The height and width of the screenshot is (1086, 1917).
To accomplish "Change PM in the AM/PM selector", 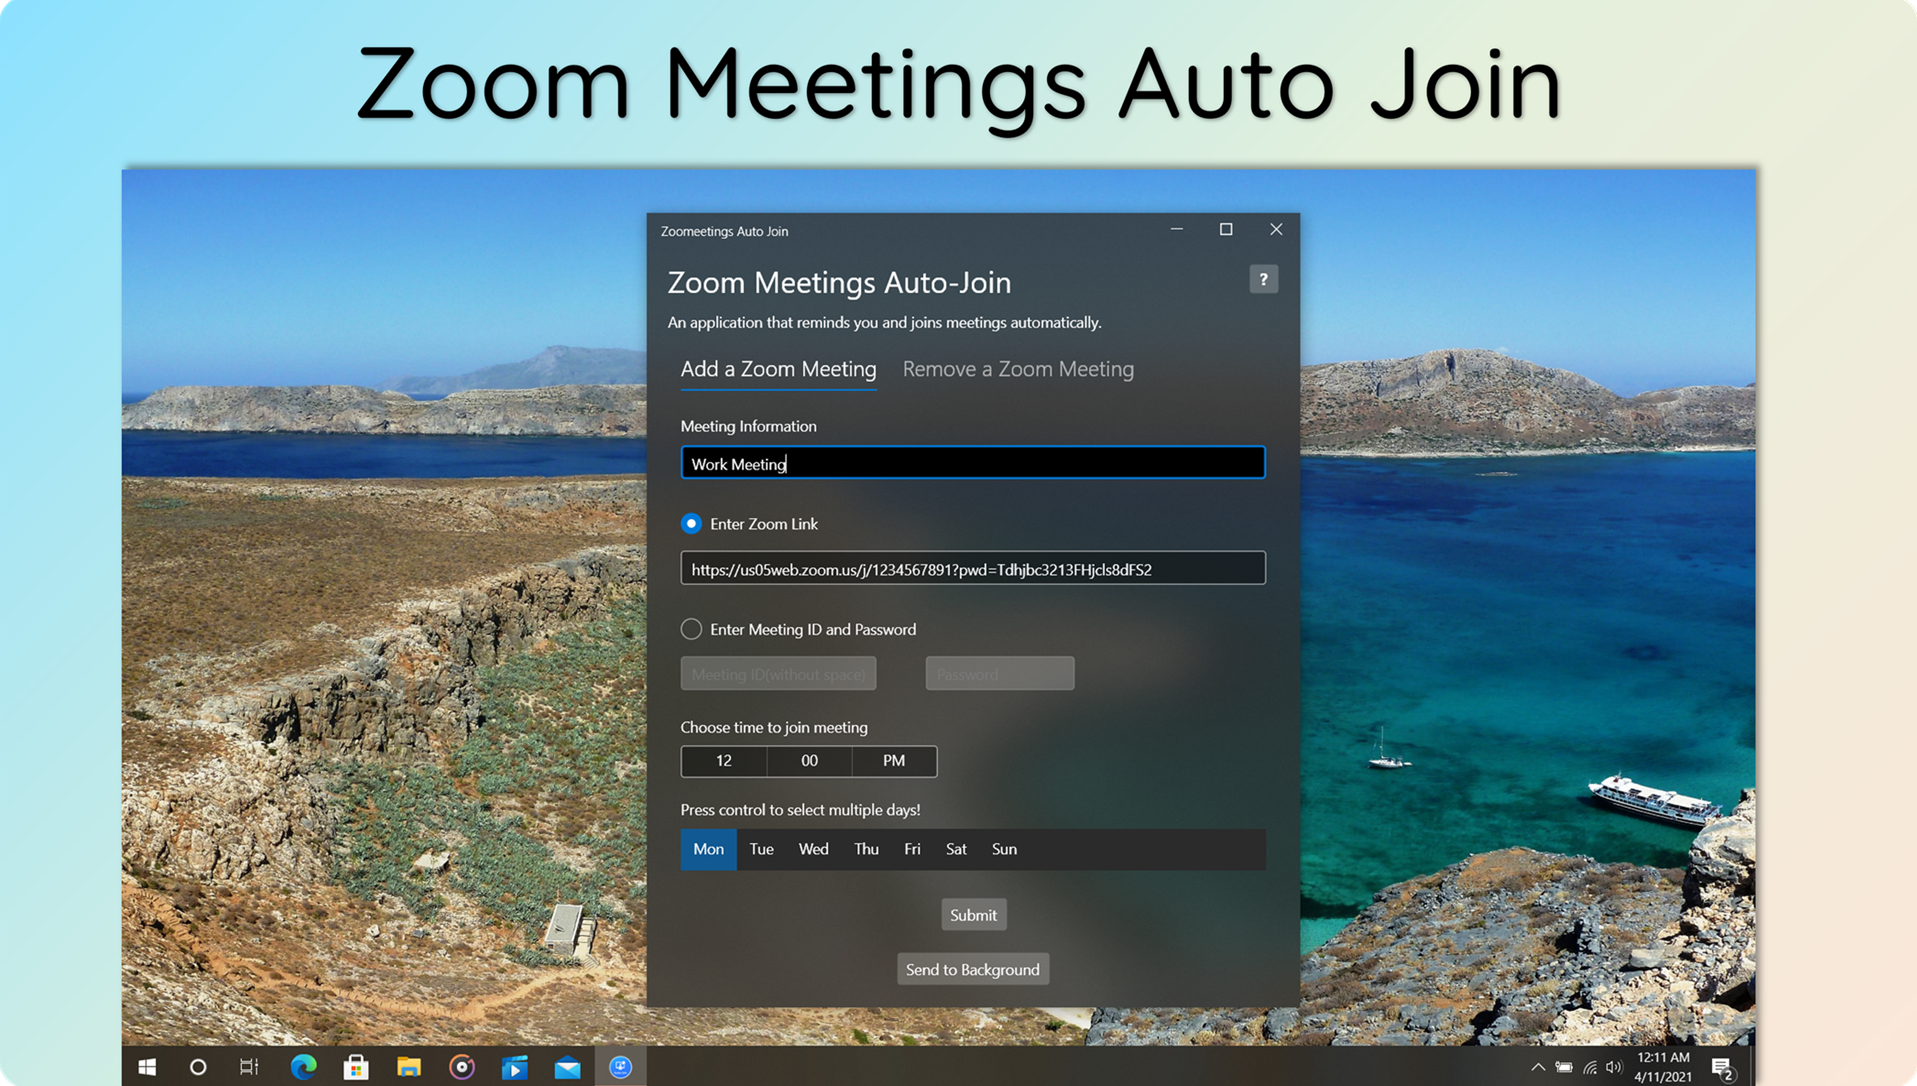I will 893,761.
